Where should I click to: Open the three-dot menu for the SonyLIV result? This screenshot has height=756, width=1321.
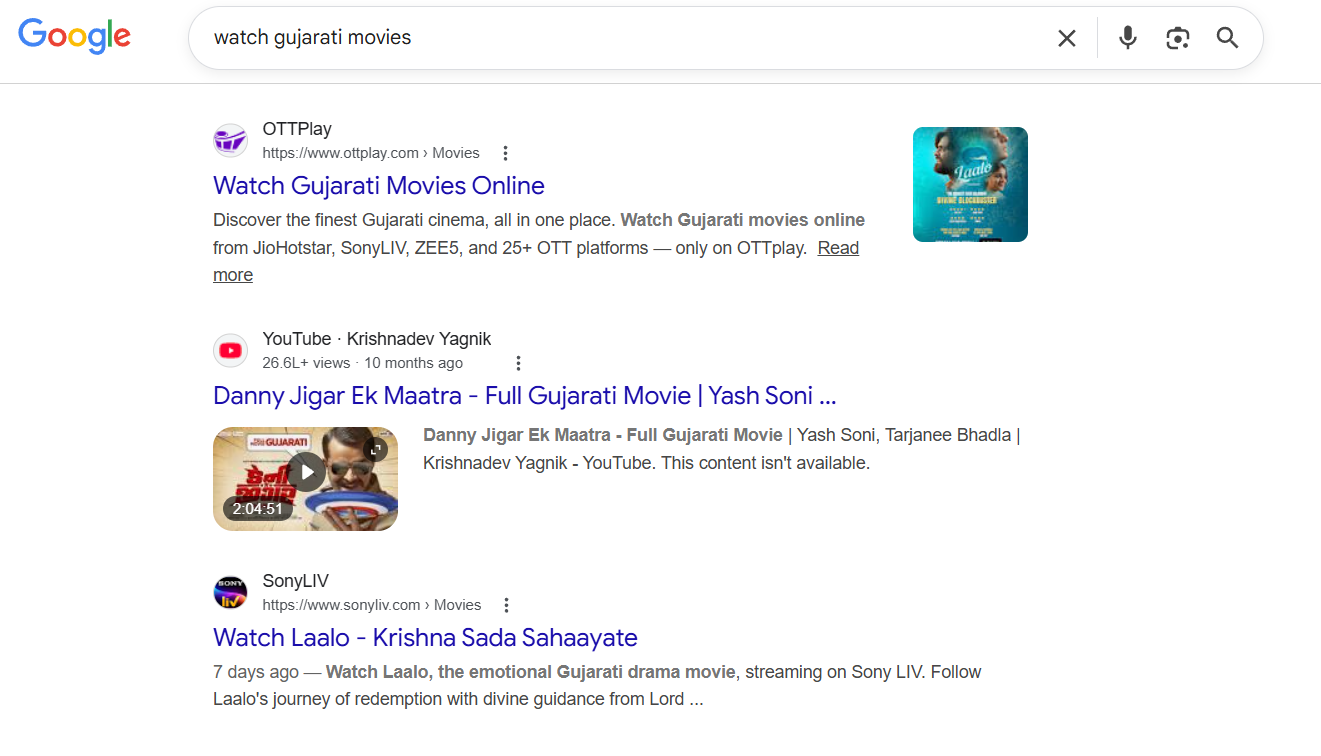(x=505, y=604)
